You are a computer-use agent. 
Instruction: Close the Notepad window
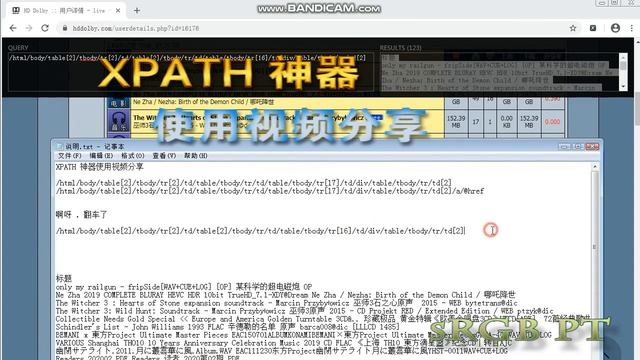(592, 146)
